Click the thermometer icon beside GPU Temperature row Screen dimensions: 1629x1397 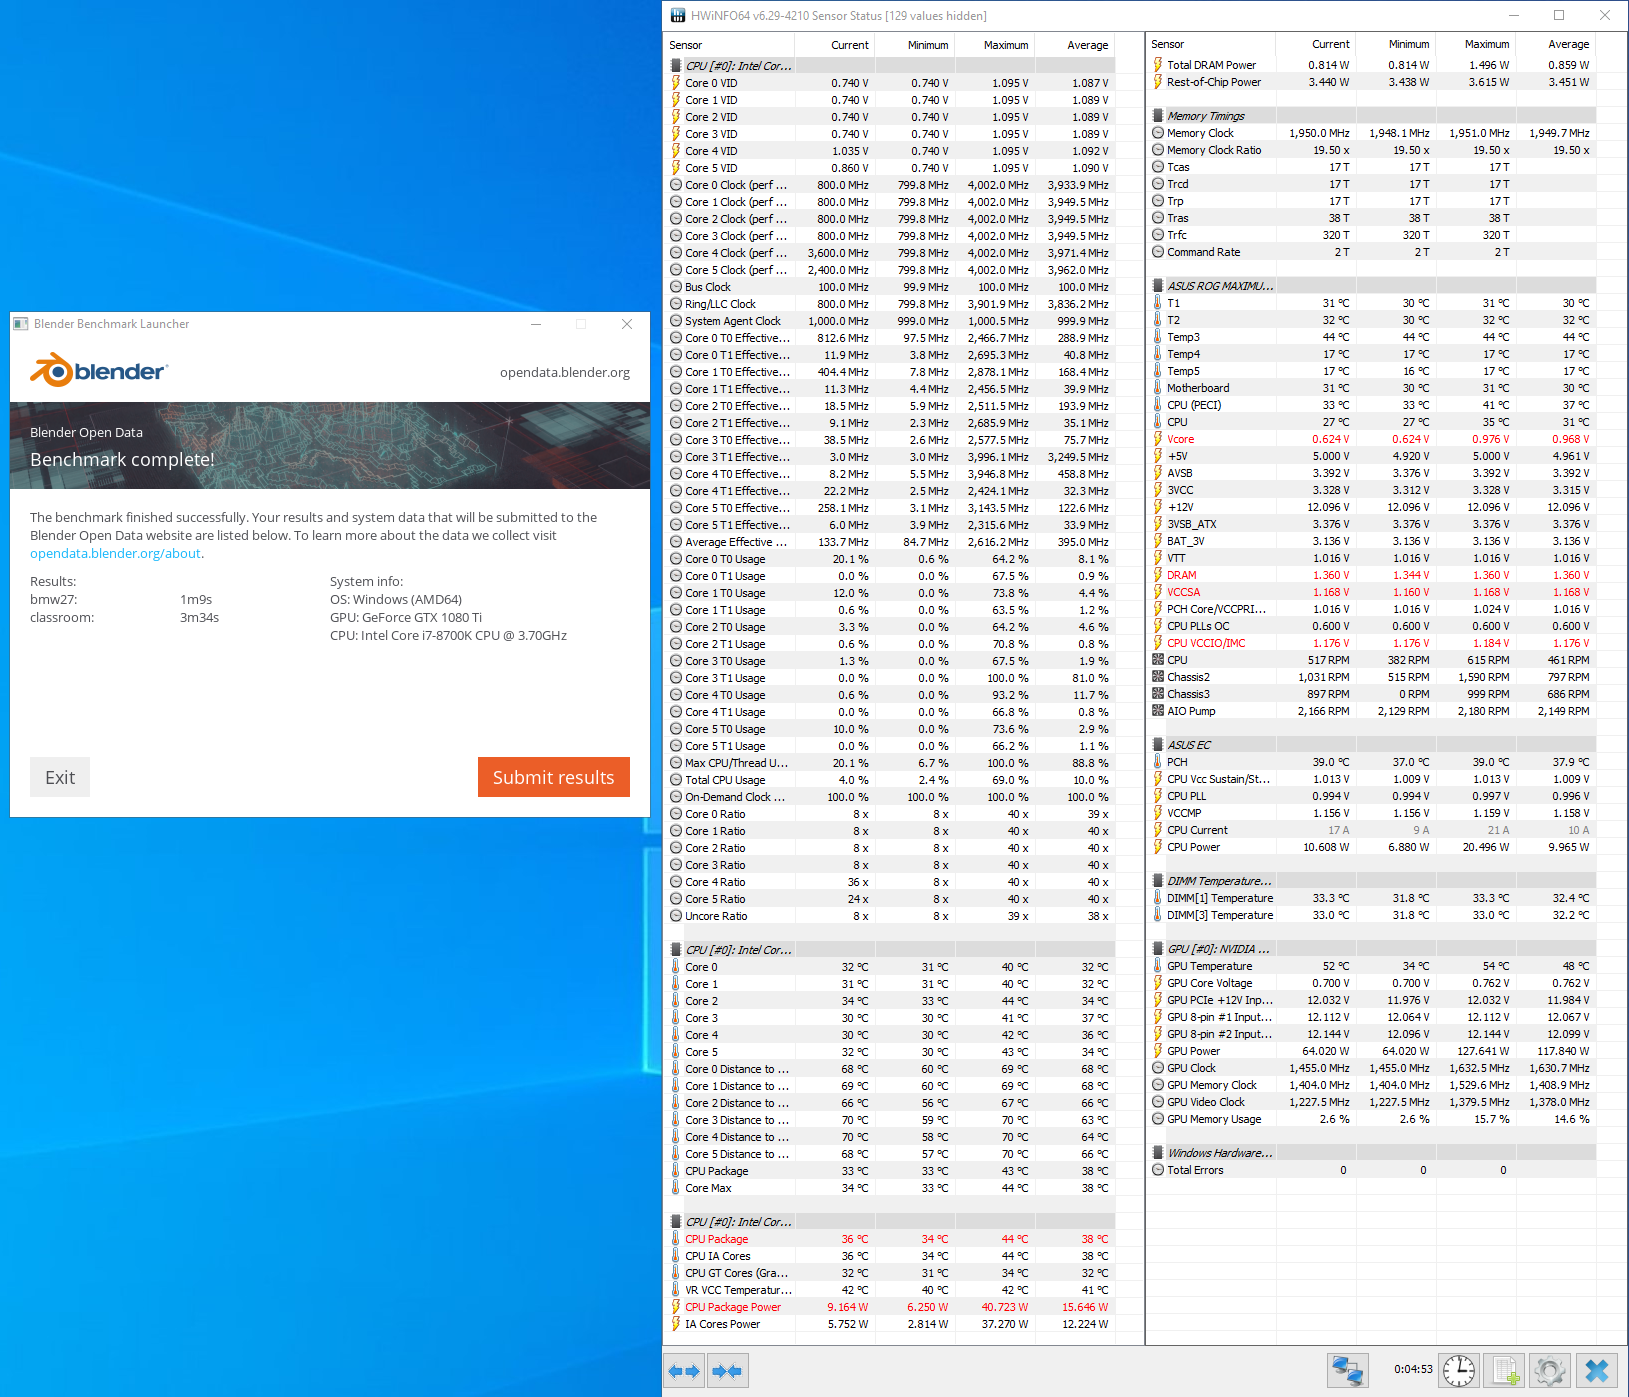tap(1158, 966)
